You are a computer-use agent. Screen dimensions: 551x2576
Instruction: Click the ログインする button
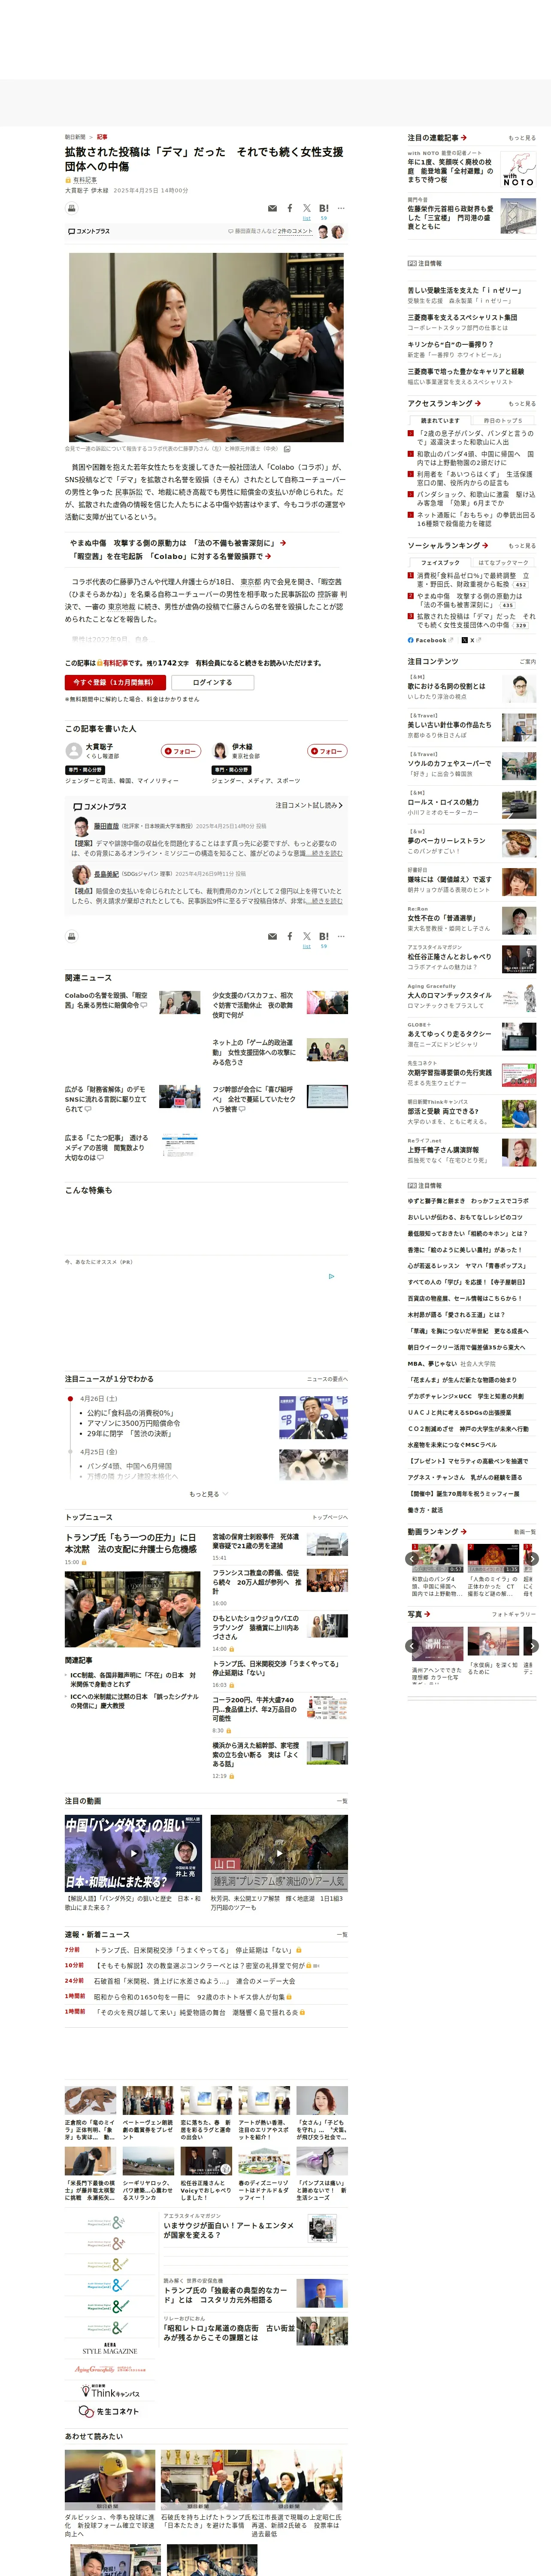point(212,682)
